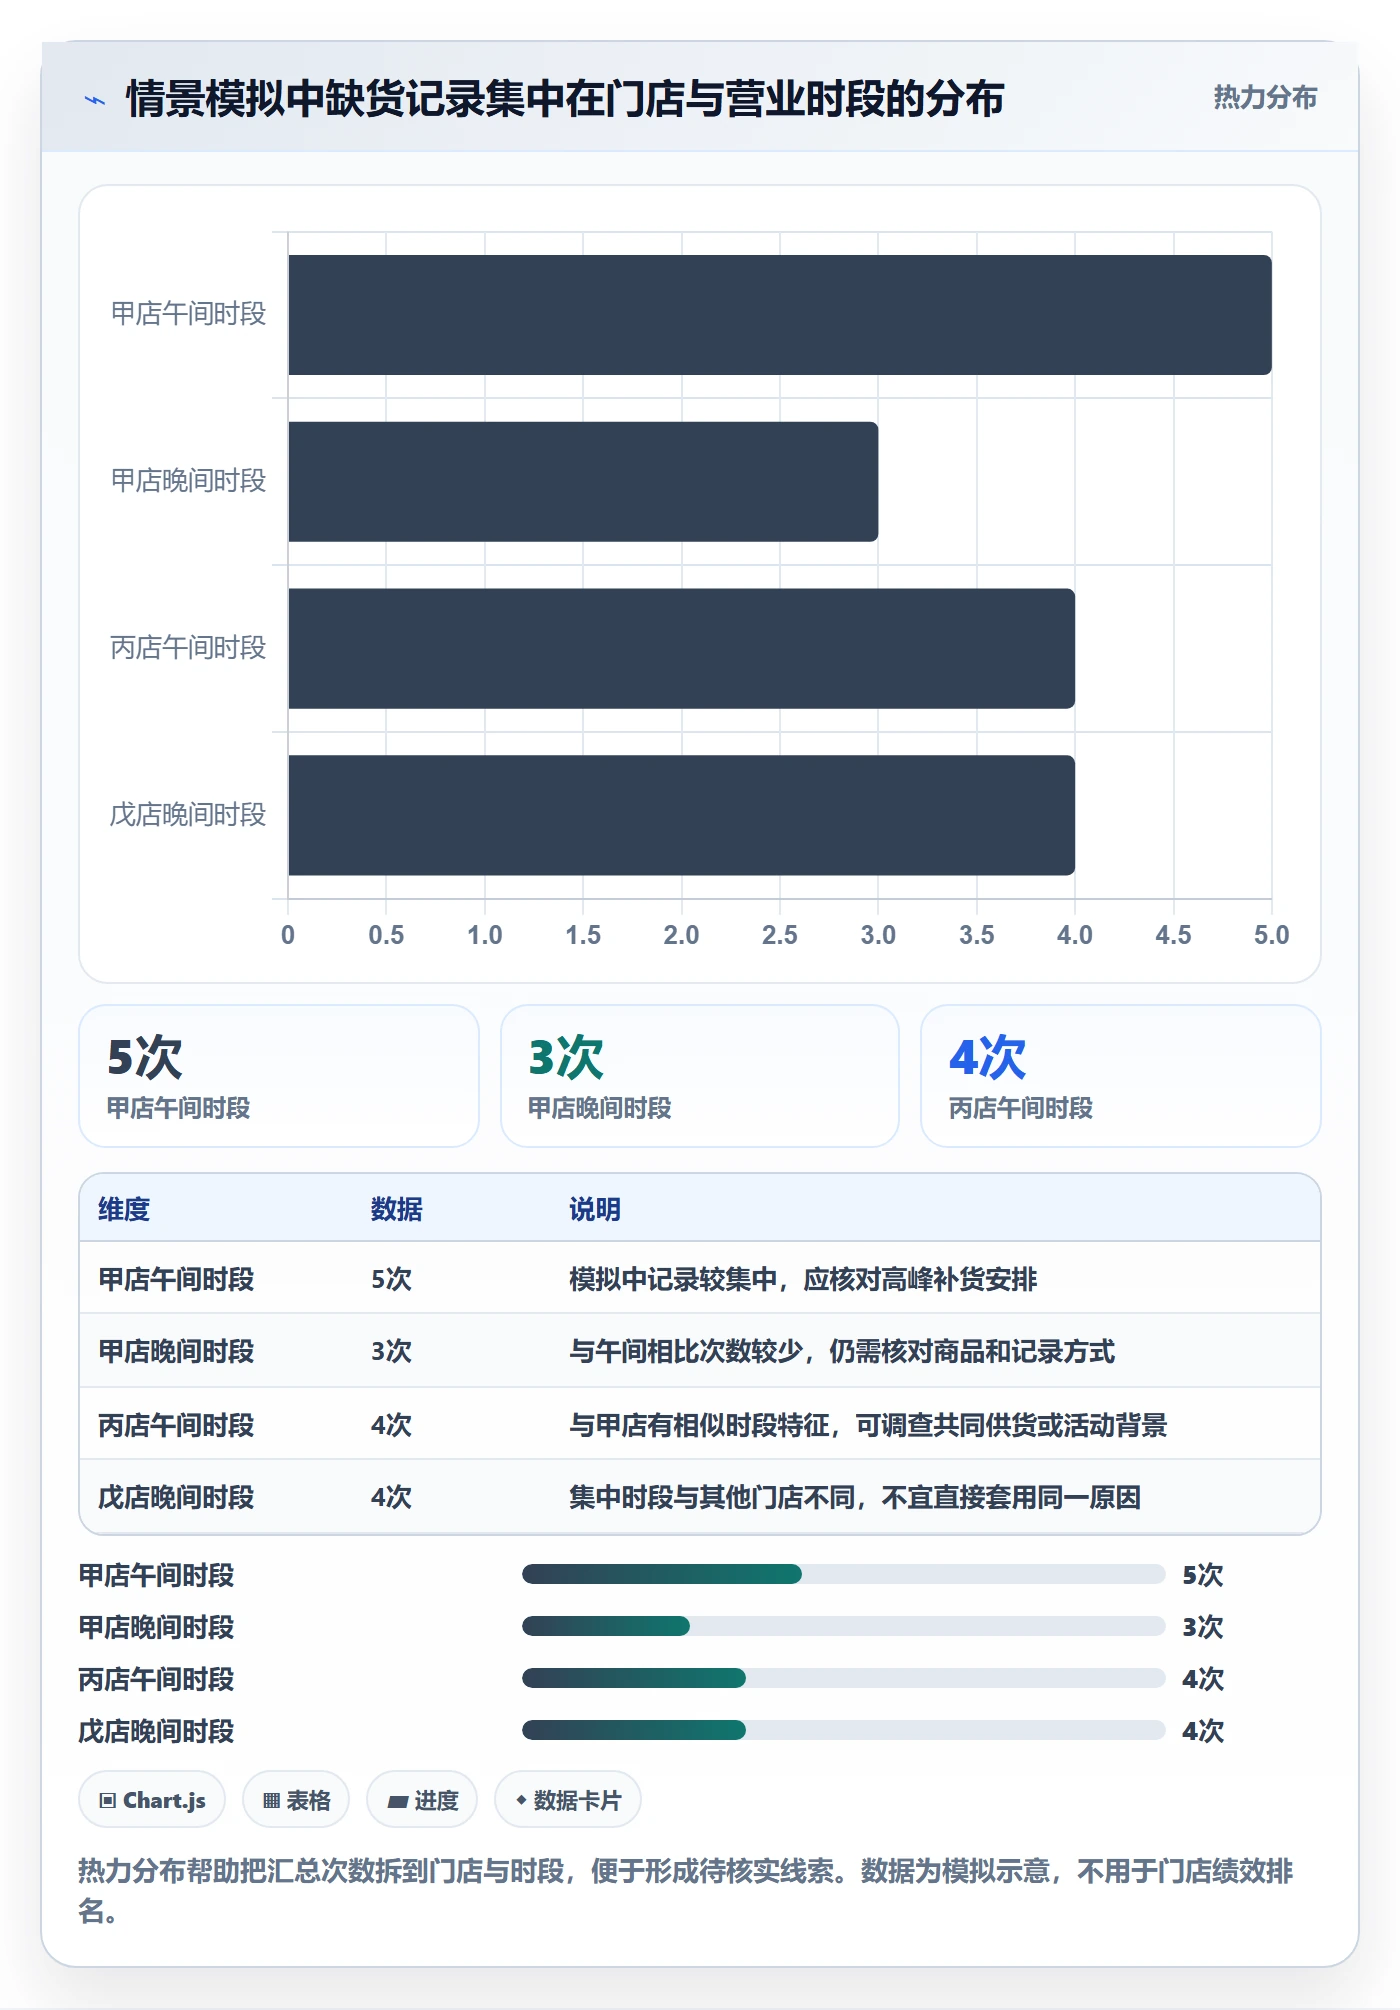Click the 数据卡片 tag chip
The width and height of the screenshot is (1400, 2010).
point(568,1800)
